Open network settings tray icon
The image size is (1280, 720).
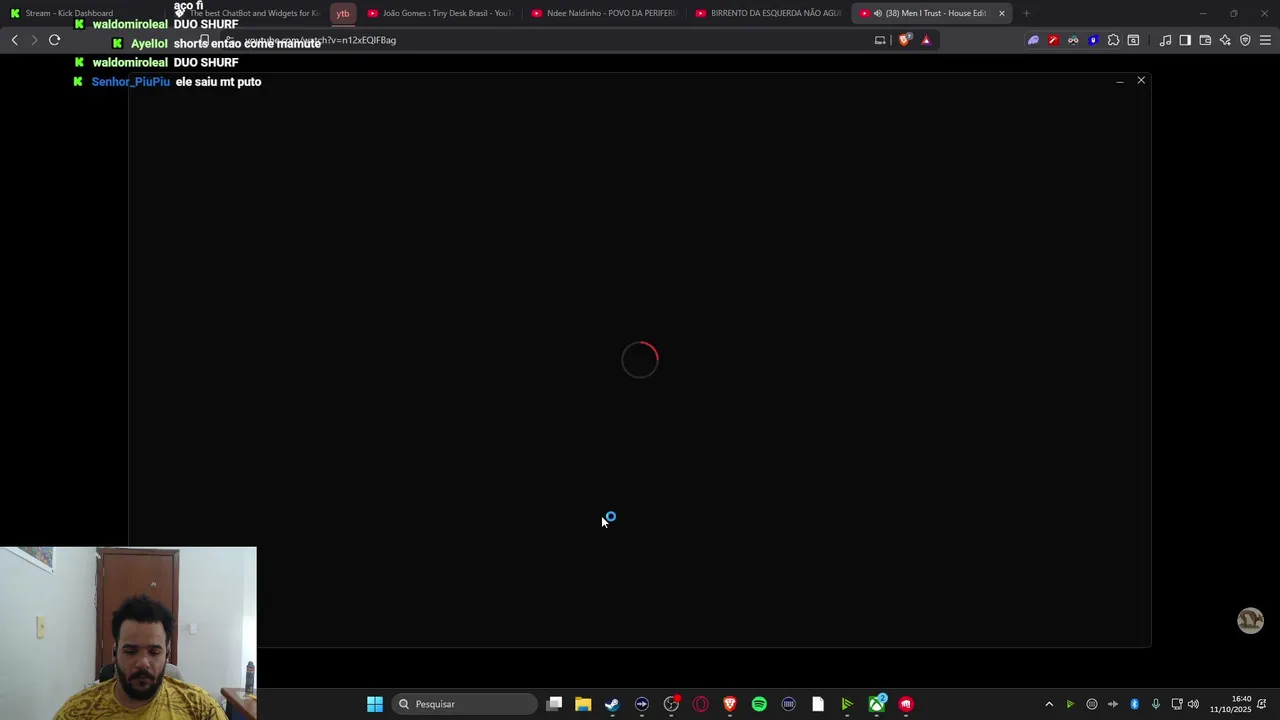pyautogui.click(x=1177, y=704)
